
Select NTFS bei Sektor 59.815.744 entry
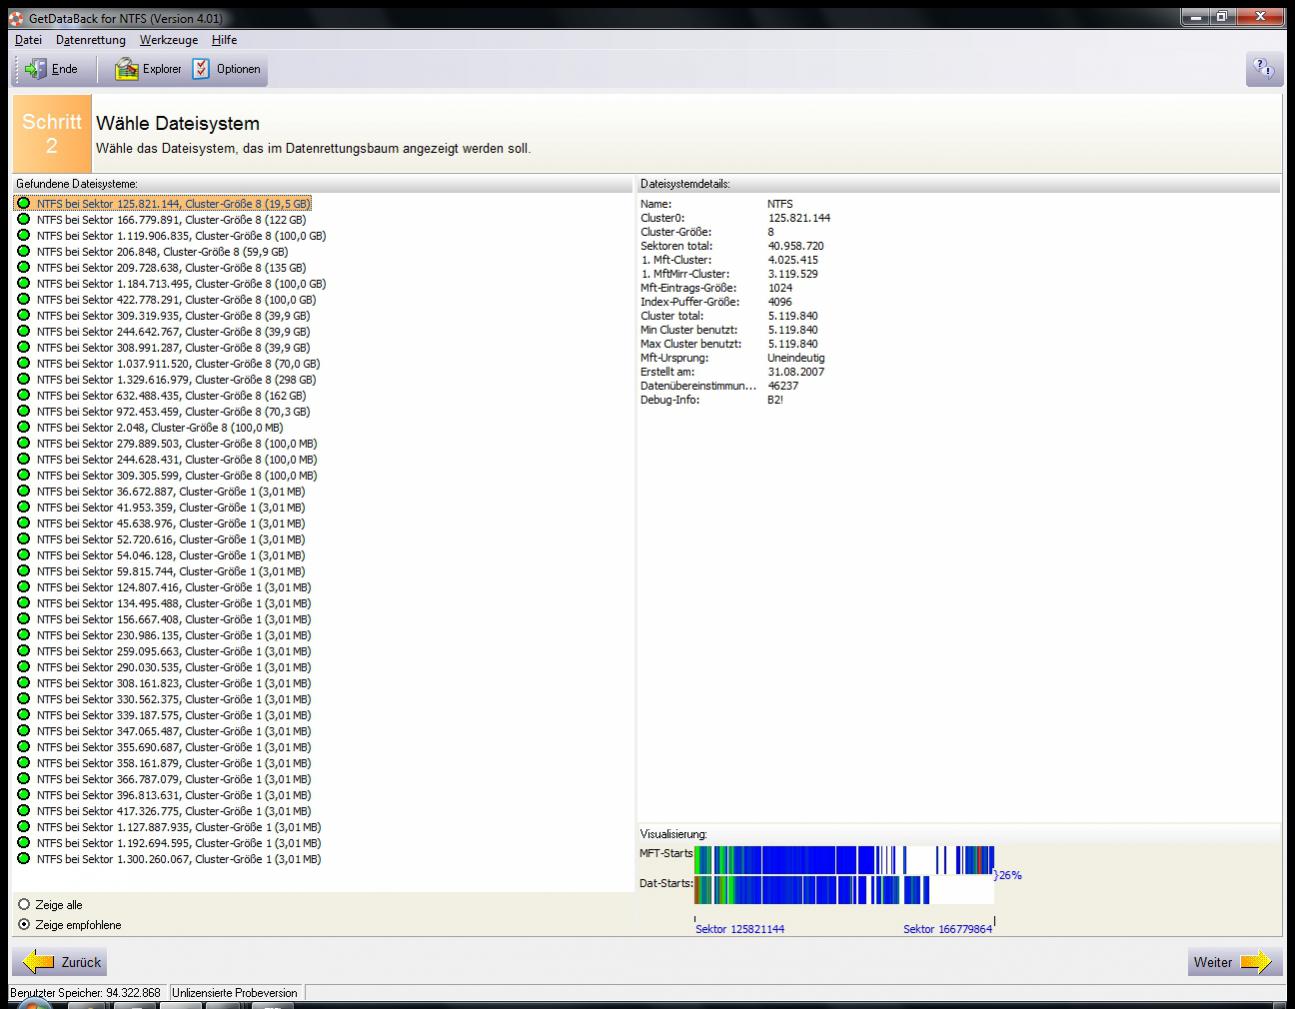pyautogui.click(x=161, y=572)
